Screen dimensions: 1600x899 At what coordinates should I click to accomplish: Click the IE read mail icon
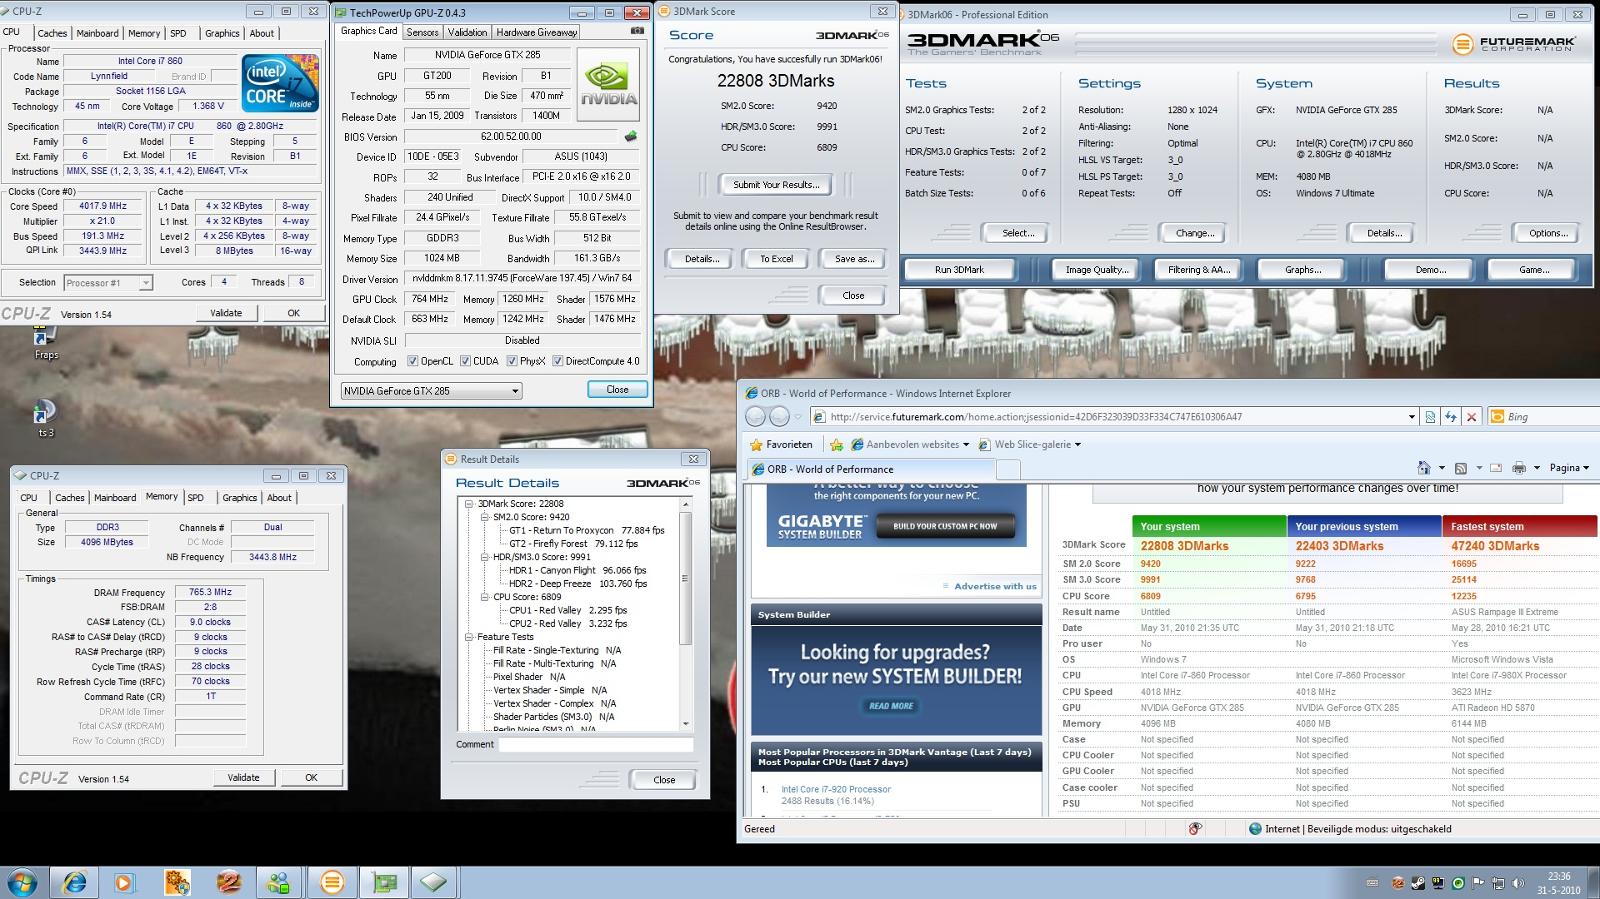point(1496,468)
